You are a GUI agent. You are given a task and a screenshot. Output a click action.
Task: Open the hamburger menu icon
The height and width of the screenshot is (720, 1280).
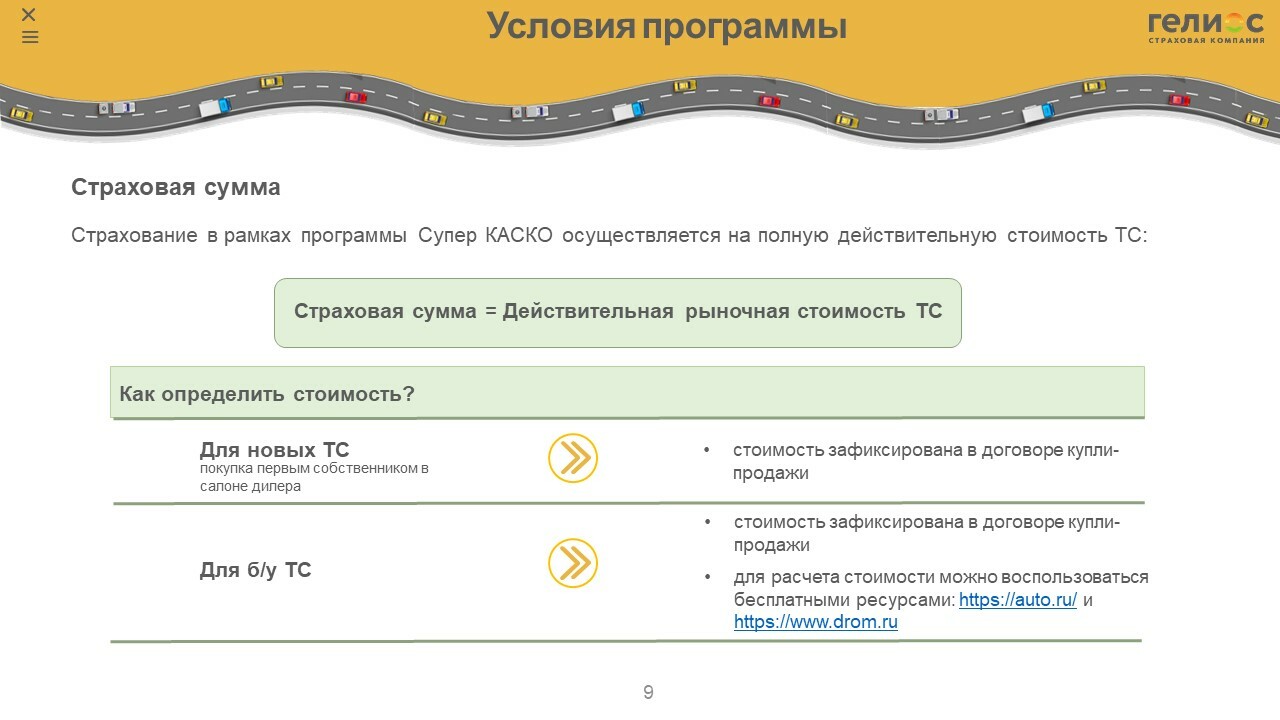[x=30, y=37]
